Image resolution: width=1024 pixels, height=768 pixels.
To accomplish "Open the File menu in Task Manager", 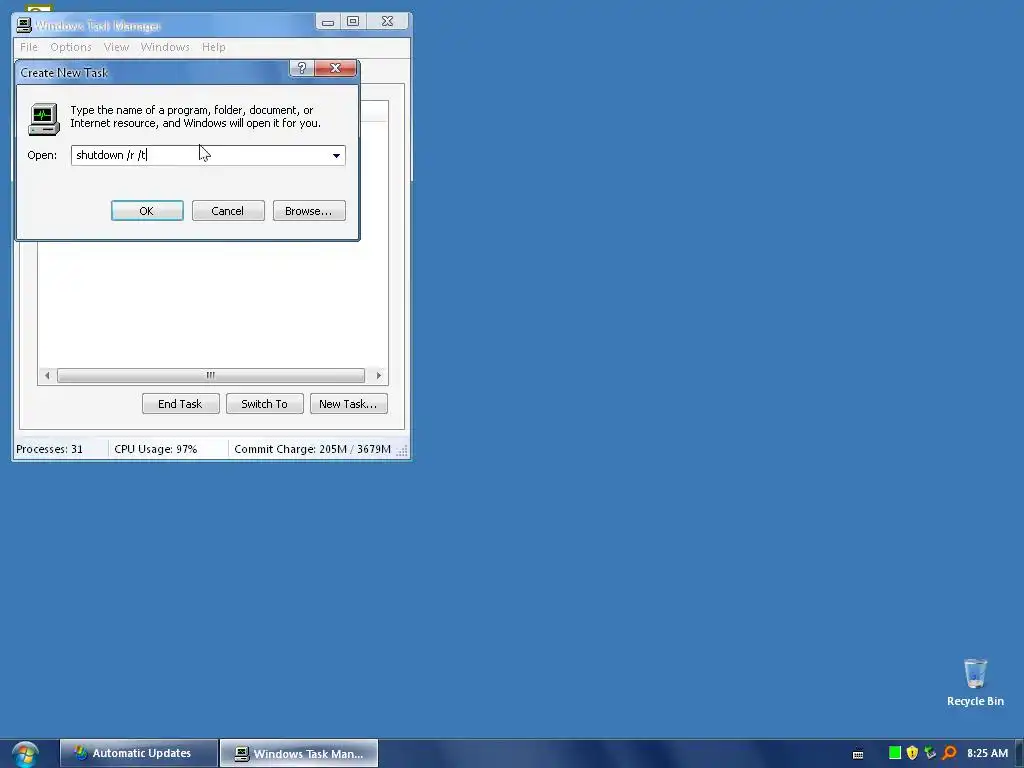I will (x=29, y=47).
